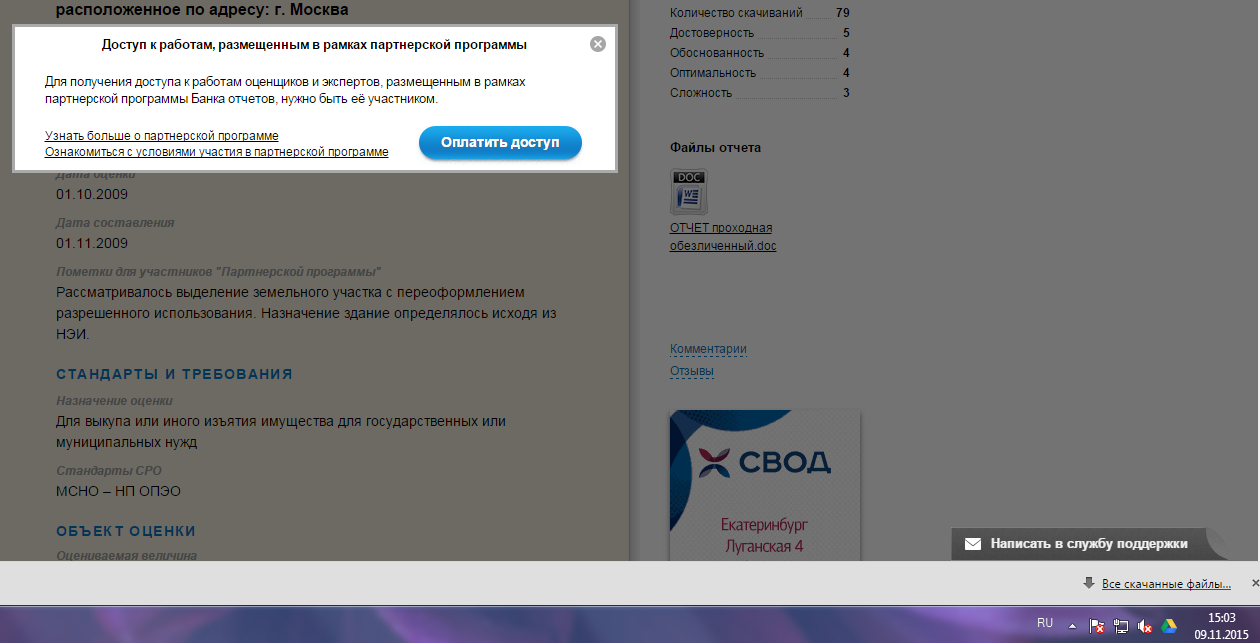Click the network connection tray icon
The image size is (1260, 643).
pos(1121,626)
